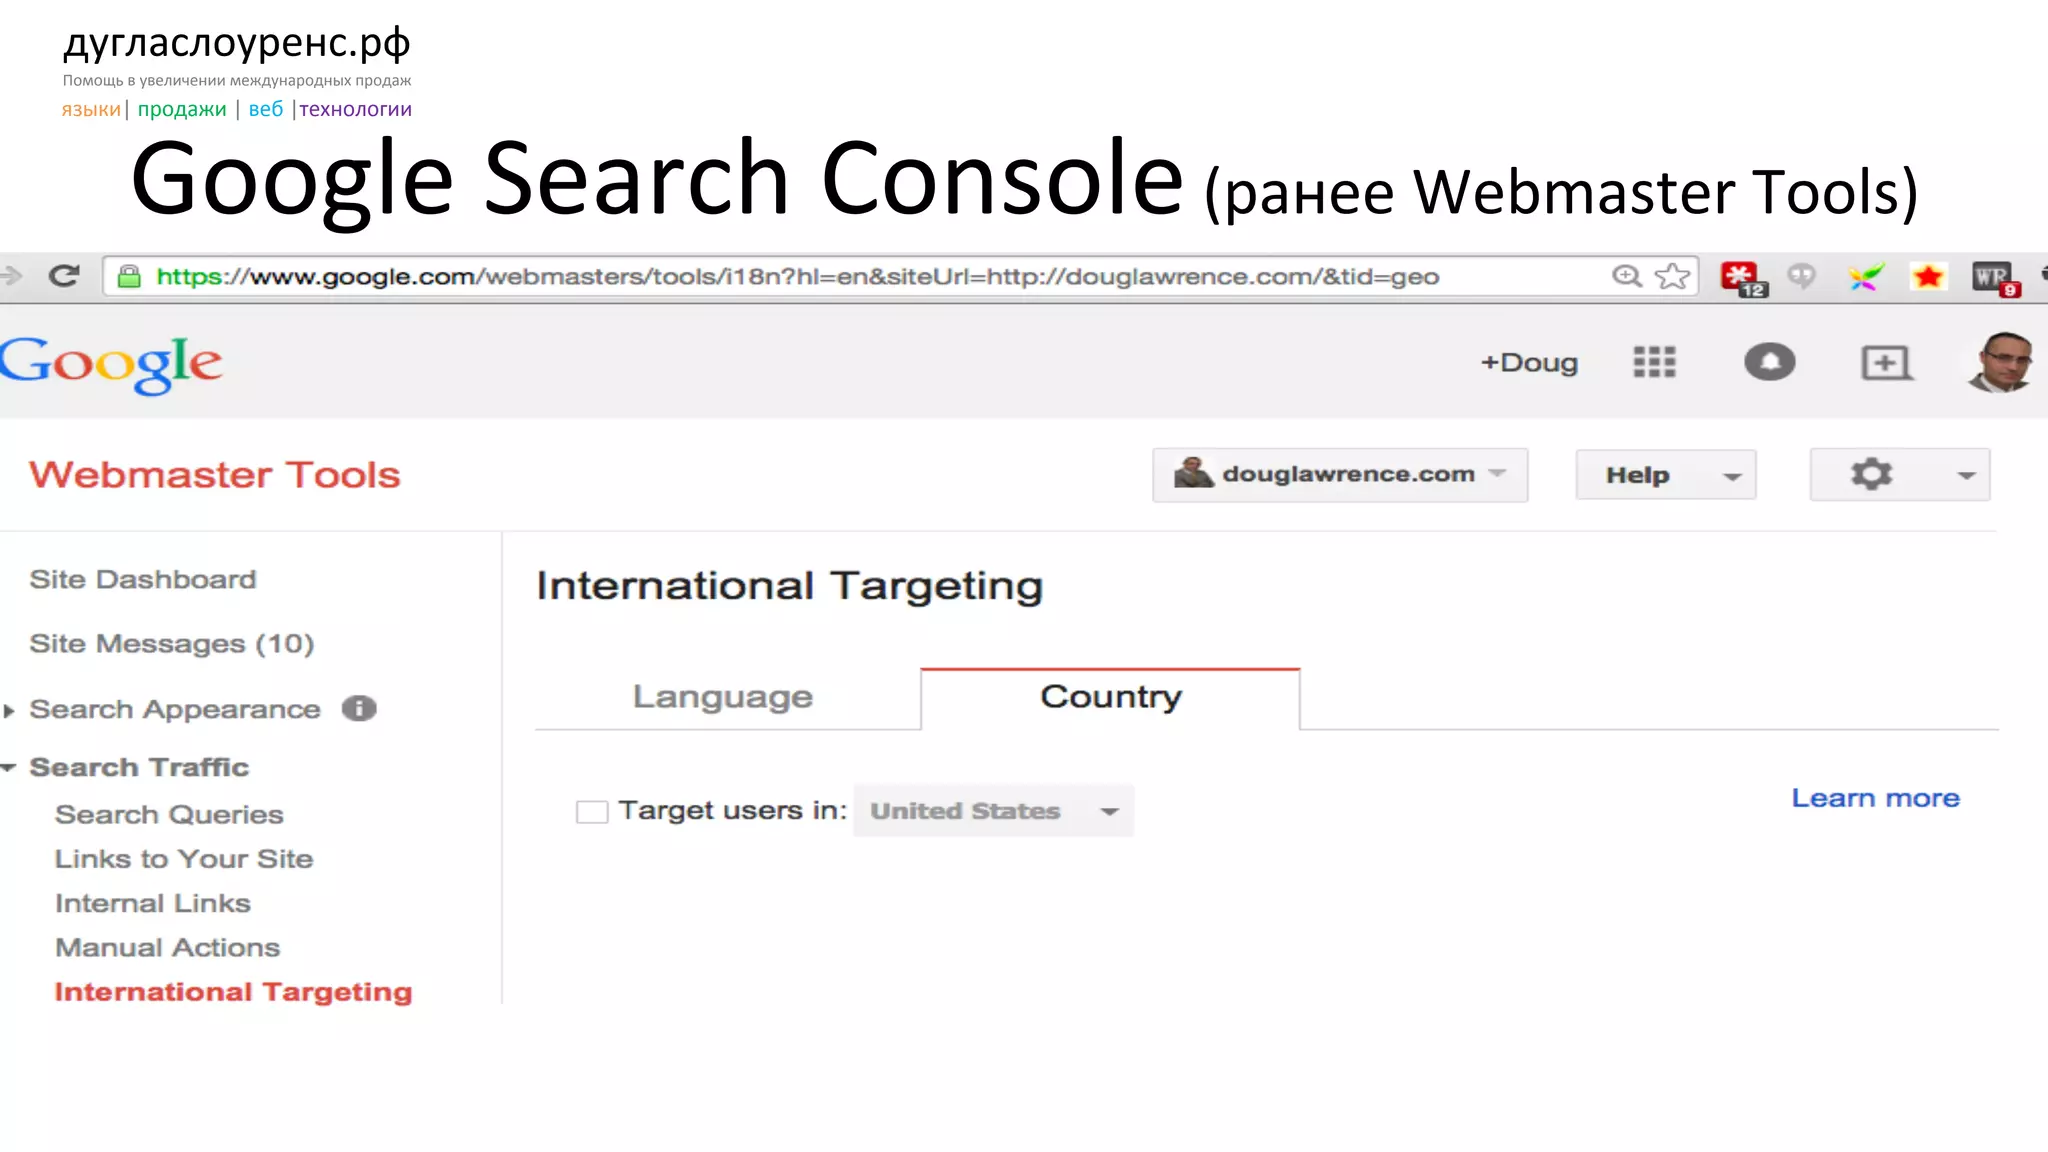
Task: Click the WR extension icon
Action: click(x=1992, y=277)
